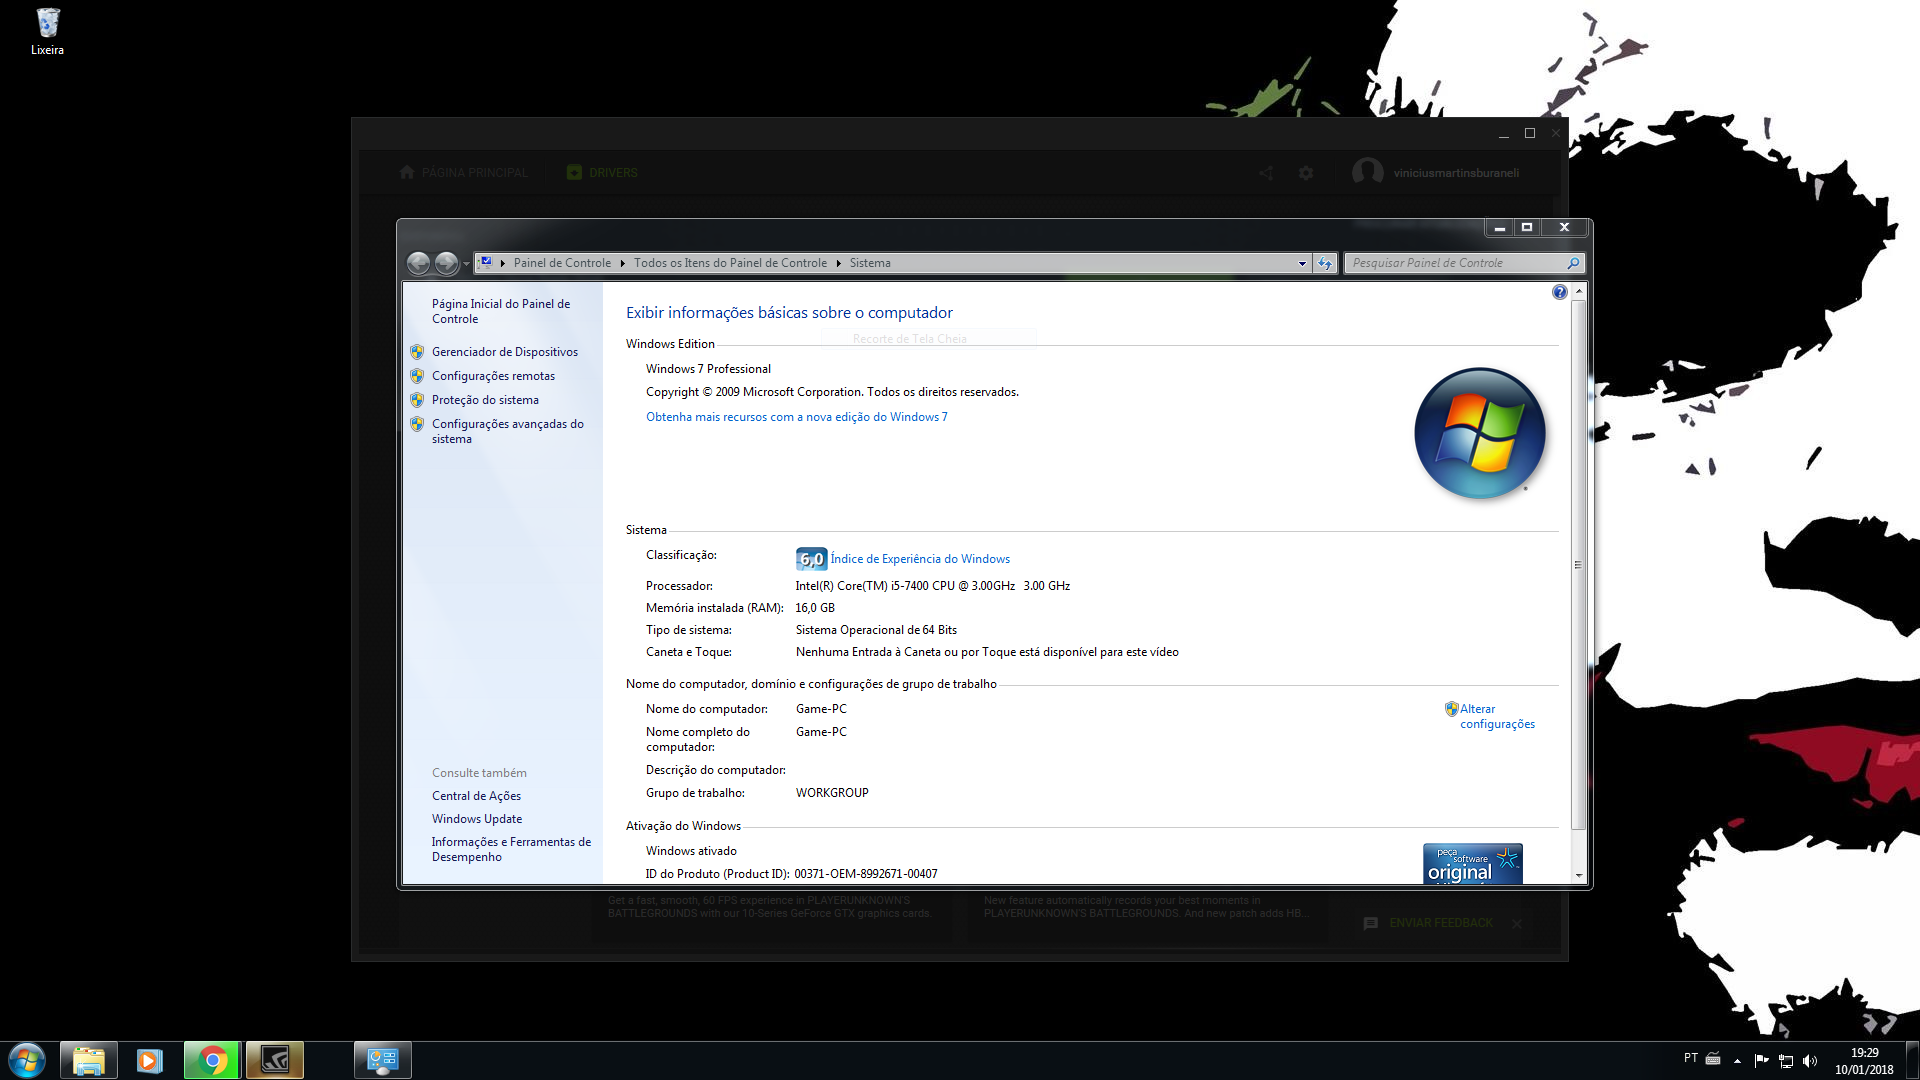Expand the first breadcrumb arrow before Painel de Controle
The height and width of the screenshot is (1080, 1920).
pos(502,263)
